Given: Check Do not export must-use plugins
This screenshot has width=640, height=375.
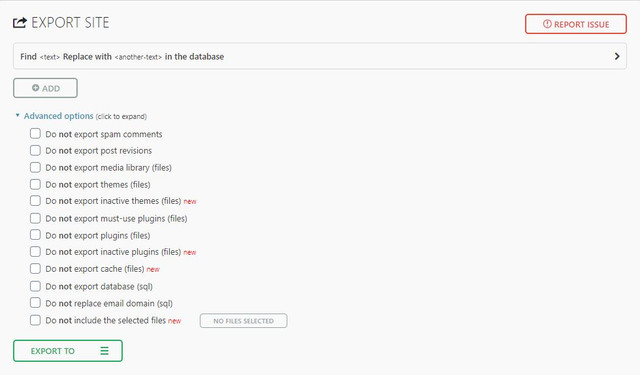Looking at the screenshot, I should pos(36,218).
